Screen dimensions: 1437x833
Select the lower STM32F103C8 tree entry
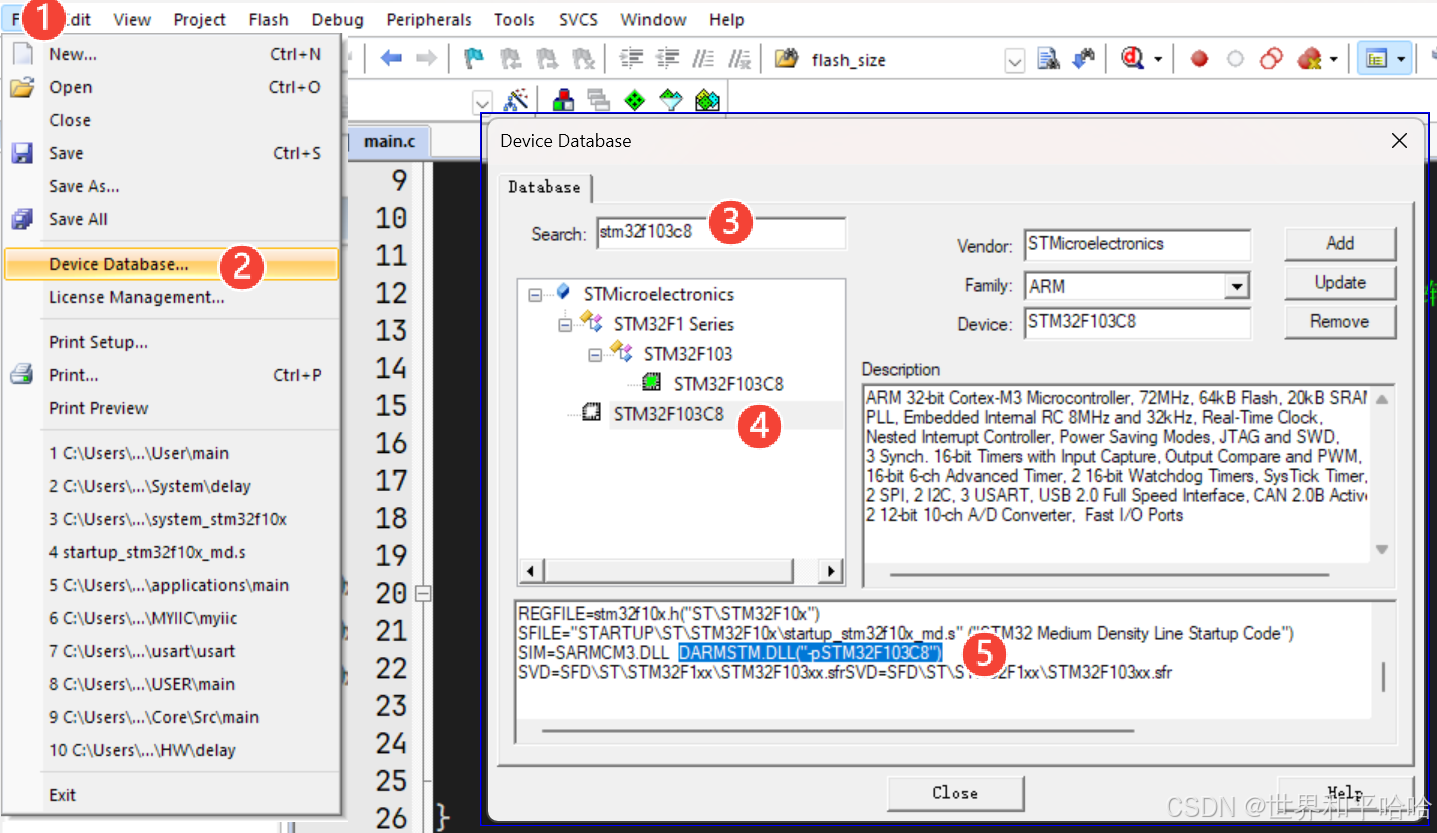click(x=668, y=414)
